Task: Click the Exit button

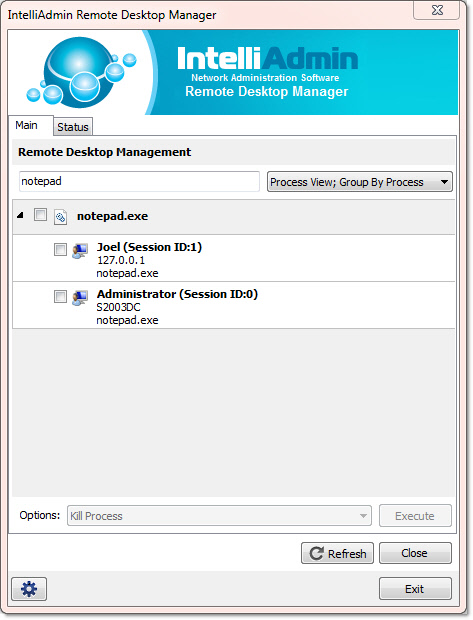Action: point(415,589)
